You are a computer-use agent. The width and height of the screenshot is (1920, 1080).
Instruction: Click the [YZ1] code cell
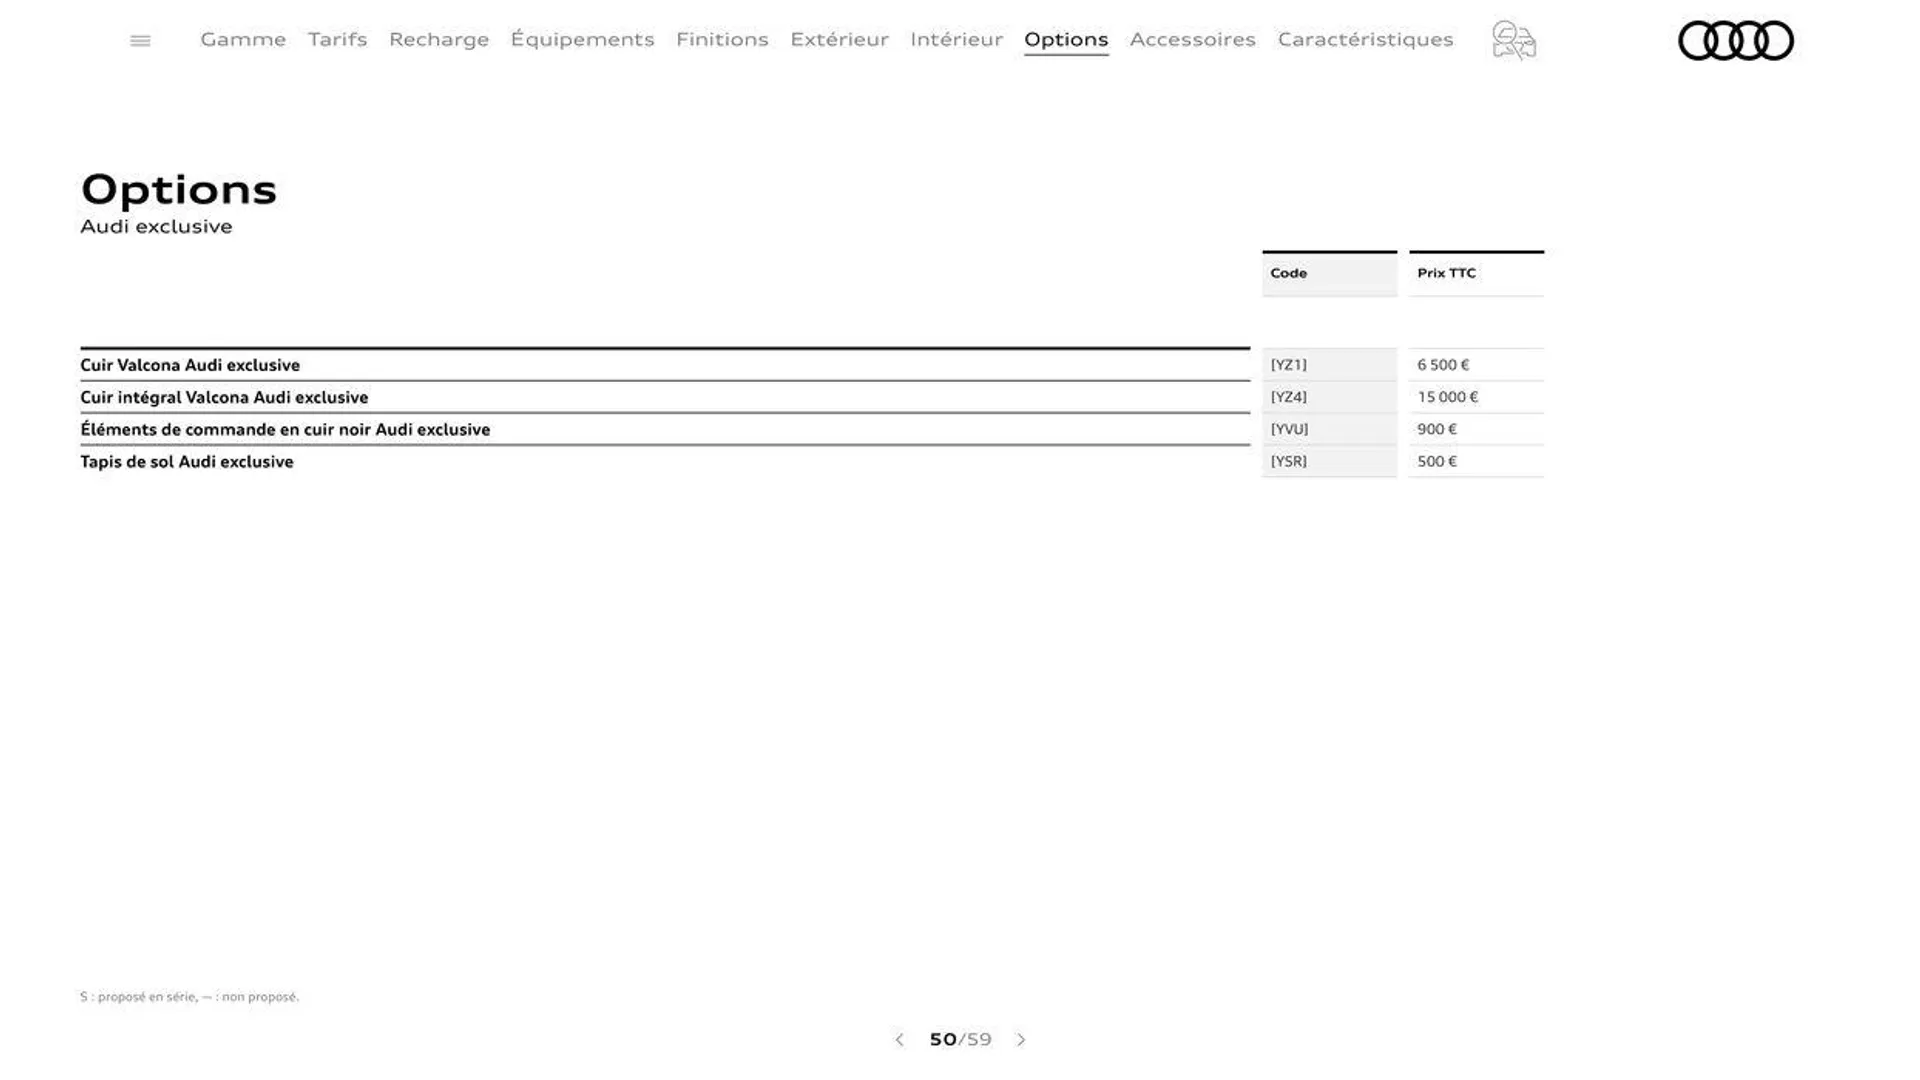pyautogui.click(x=1329, y=365)
